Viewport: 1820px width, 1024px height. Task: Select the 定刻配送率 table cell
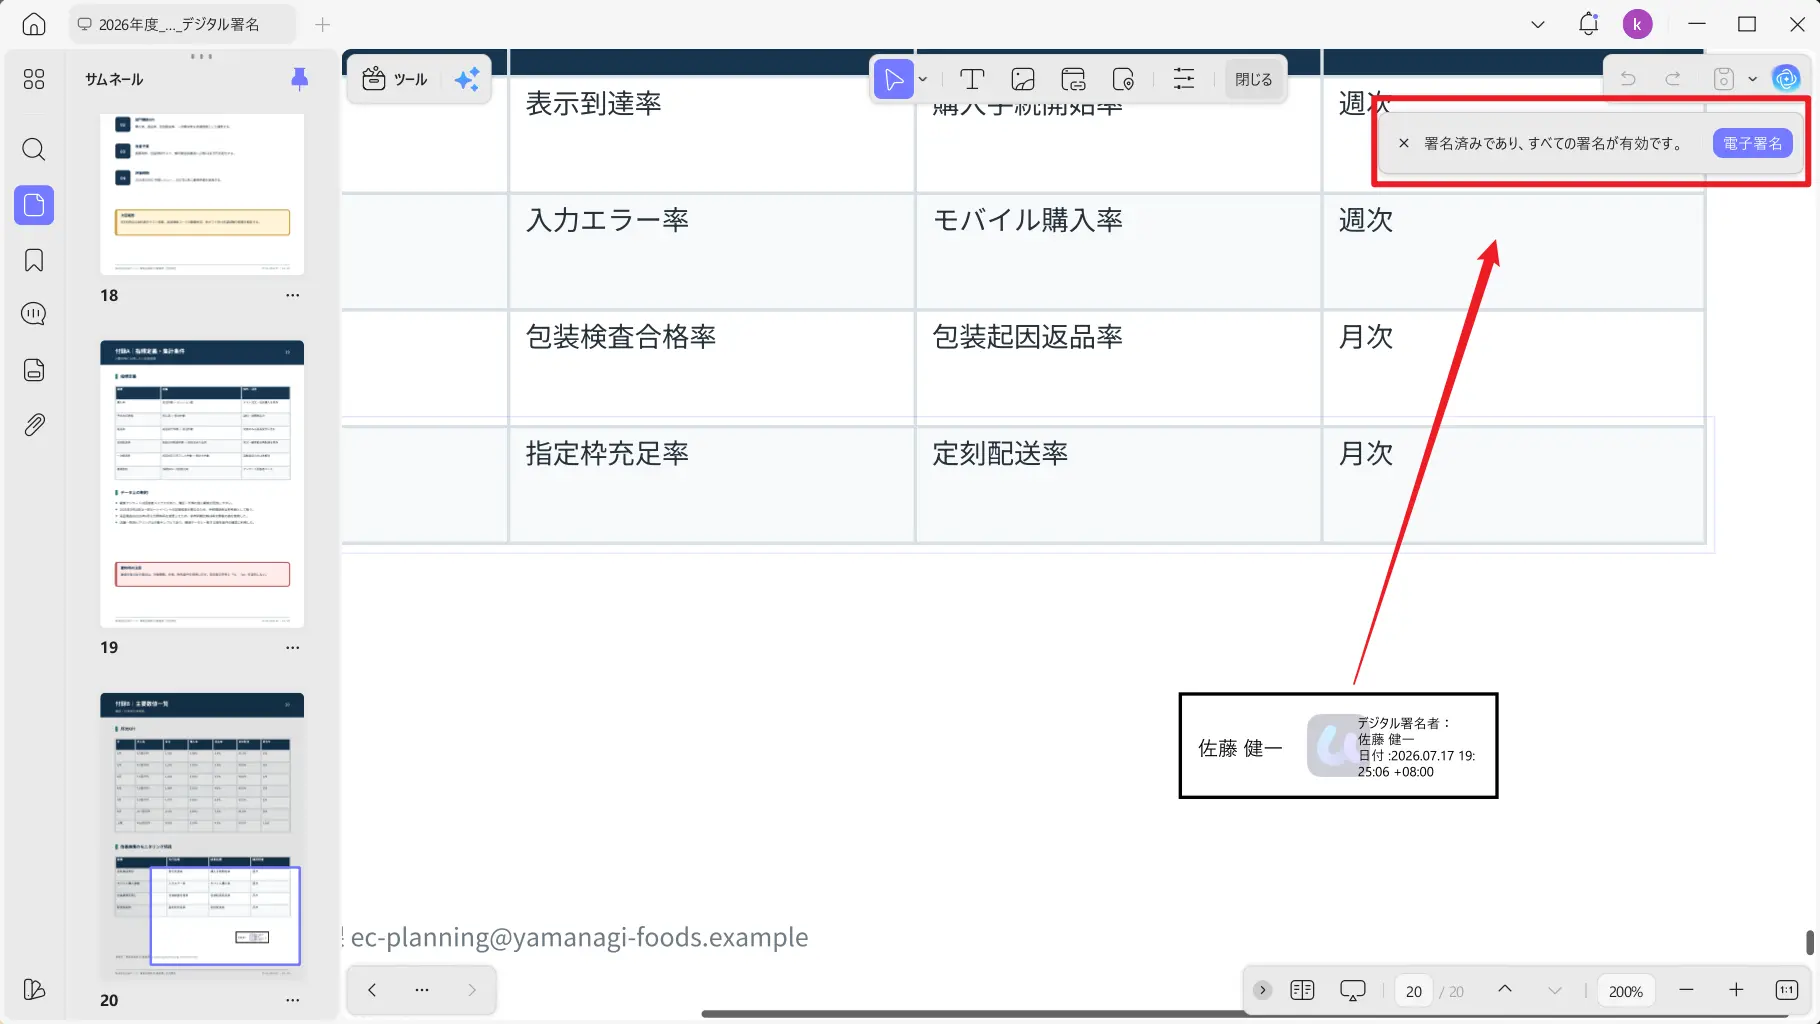pyautogui.click(x=1118, y=485)
